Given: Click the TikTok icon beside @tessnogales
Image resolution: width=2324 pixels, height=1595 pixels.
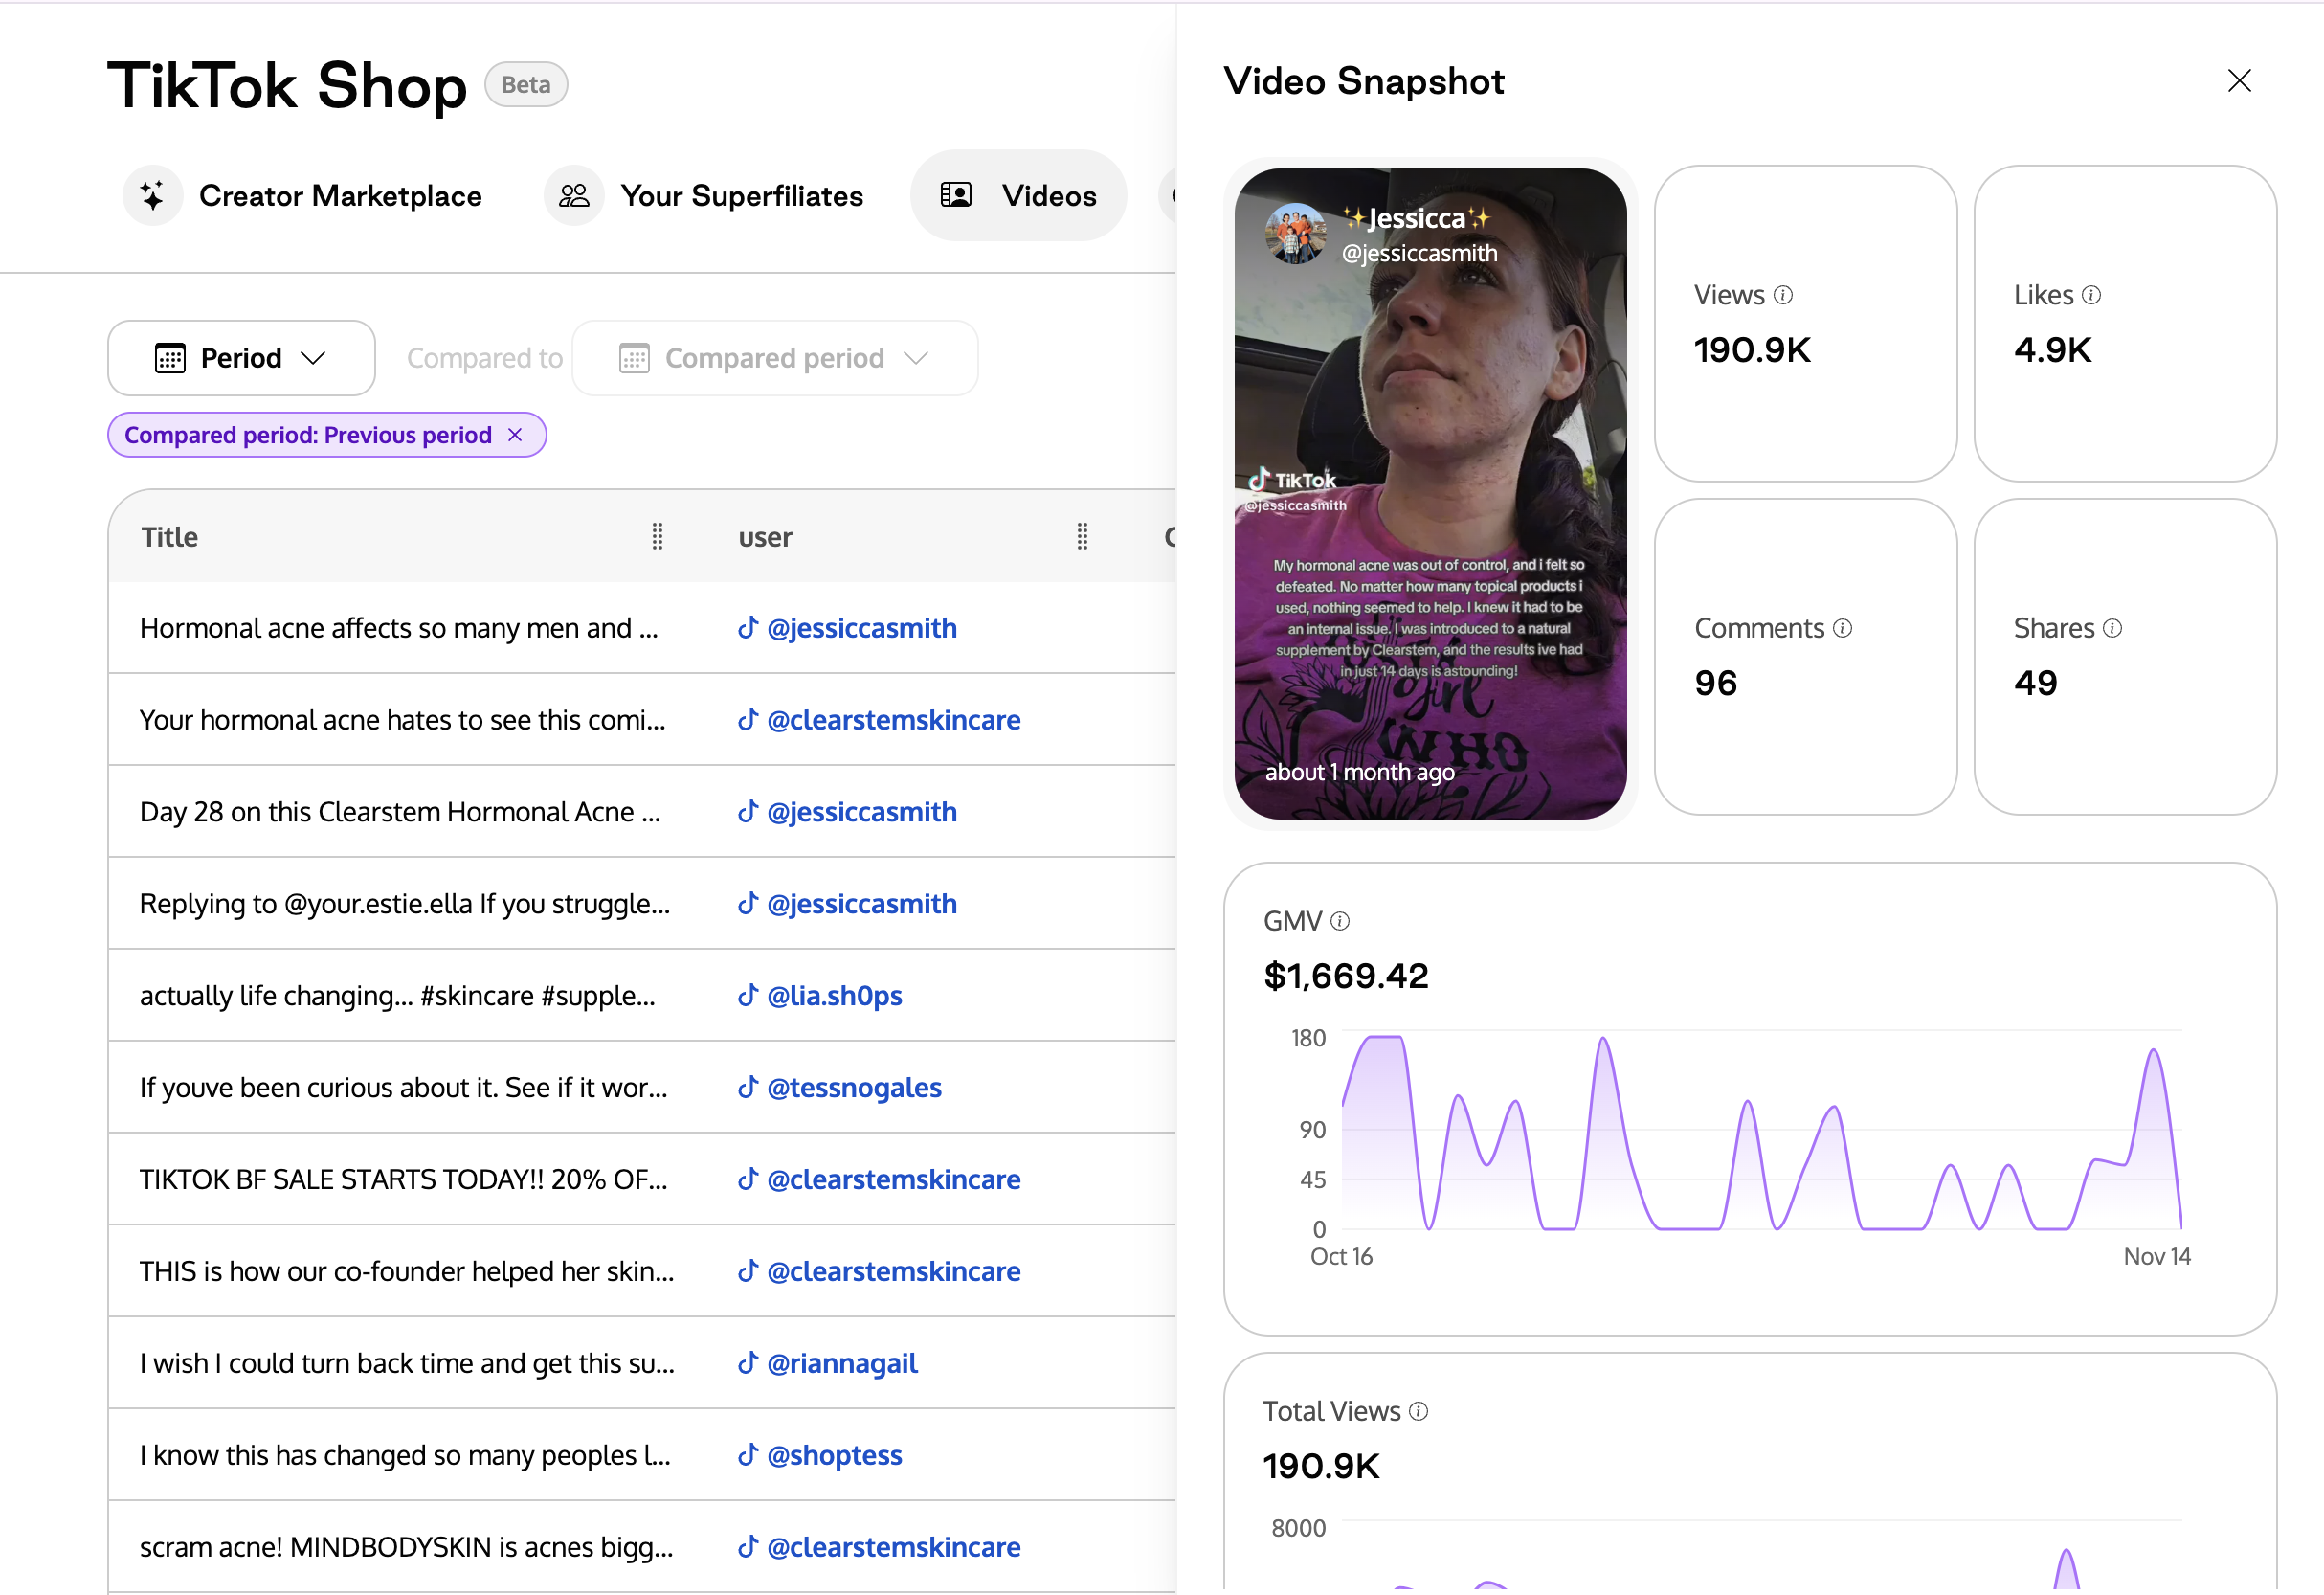Looking at the screenshot, I should [748, 1087].
